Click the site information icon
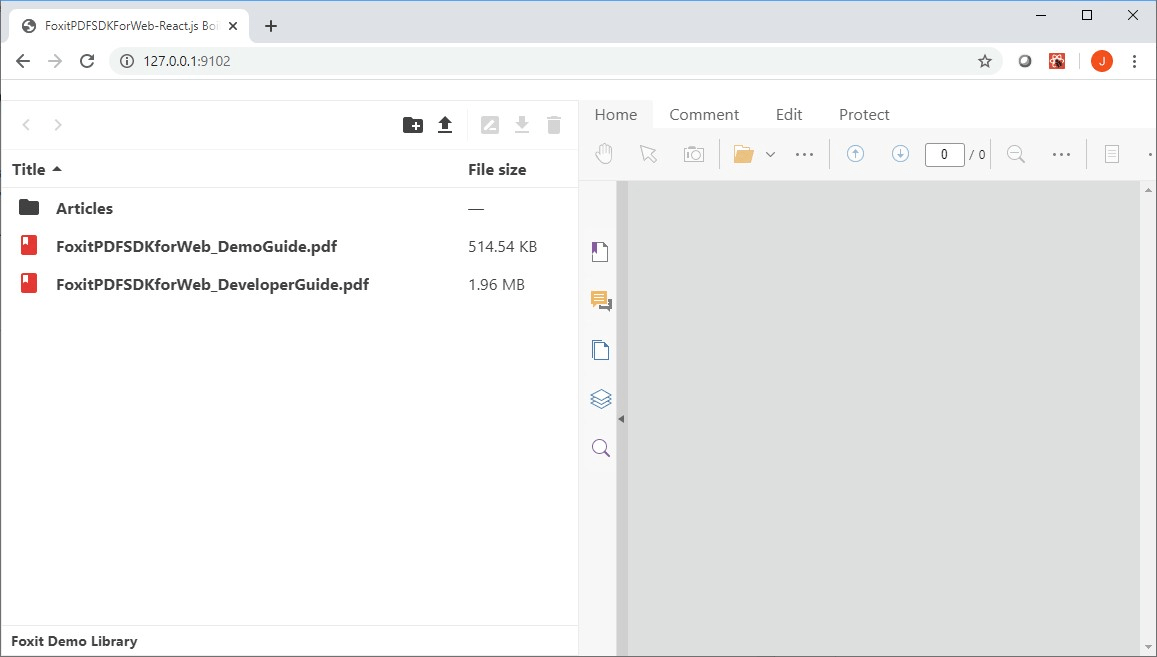Image resolution: width=1157 pixels, height=657 pixels. click(127, 61)
